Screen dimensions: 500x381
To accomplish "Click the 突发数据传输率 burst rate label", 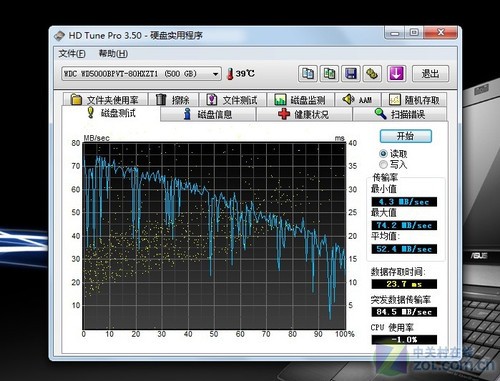I will pos(401,300).
